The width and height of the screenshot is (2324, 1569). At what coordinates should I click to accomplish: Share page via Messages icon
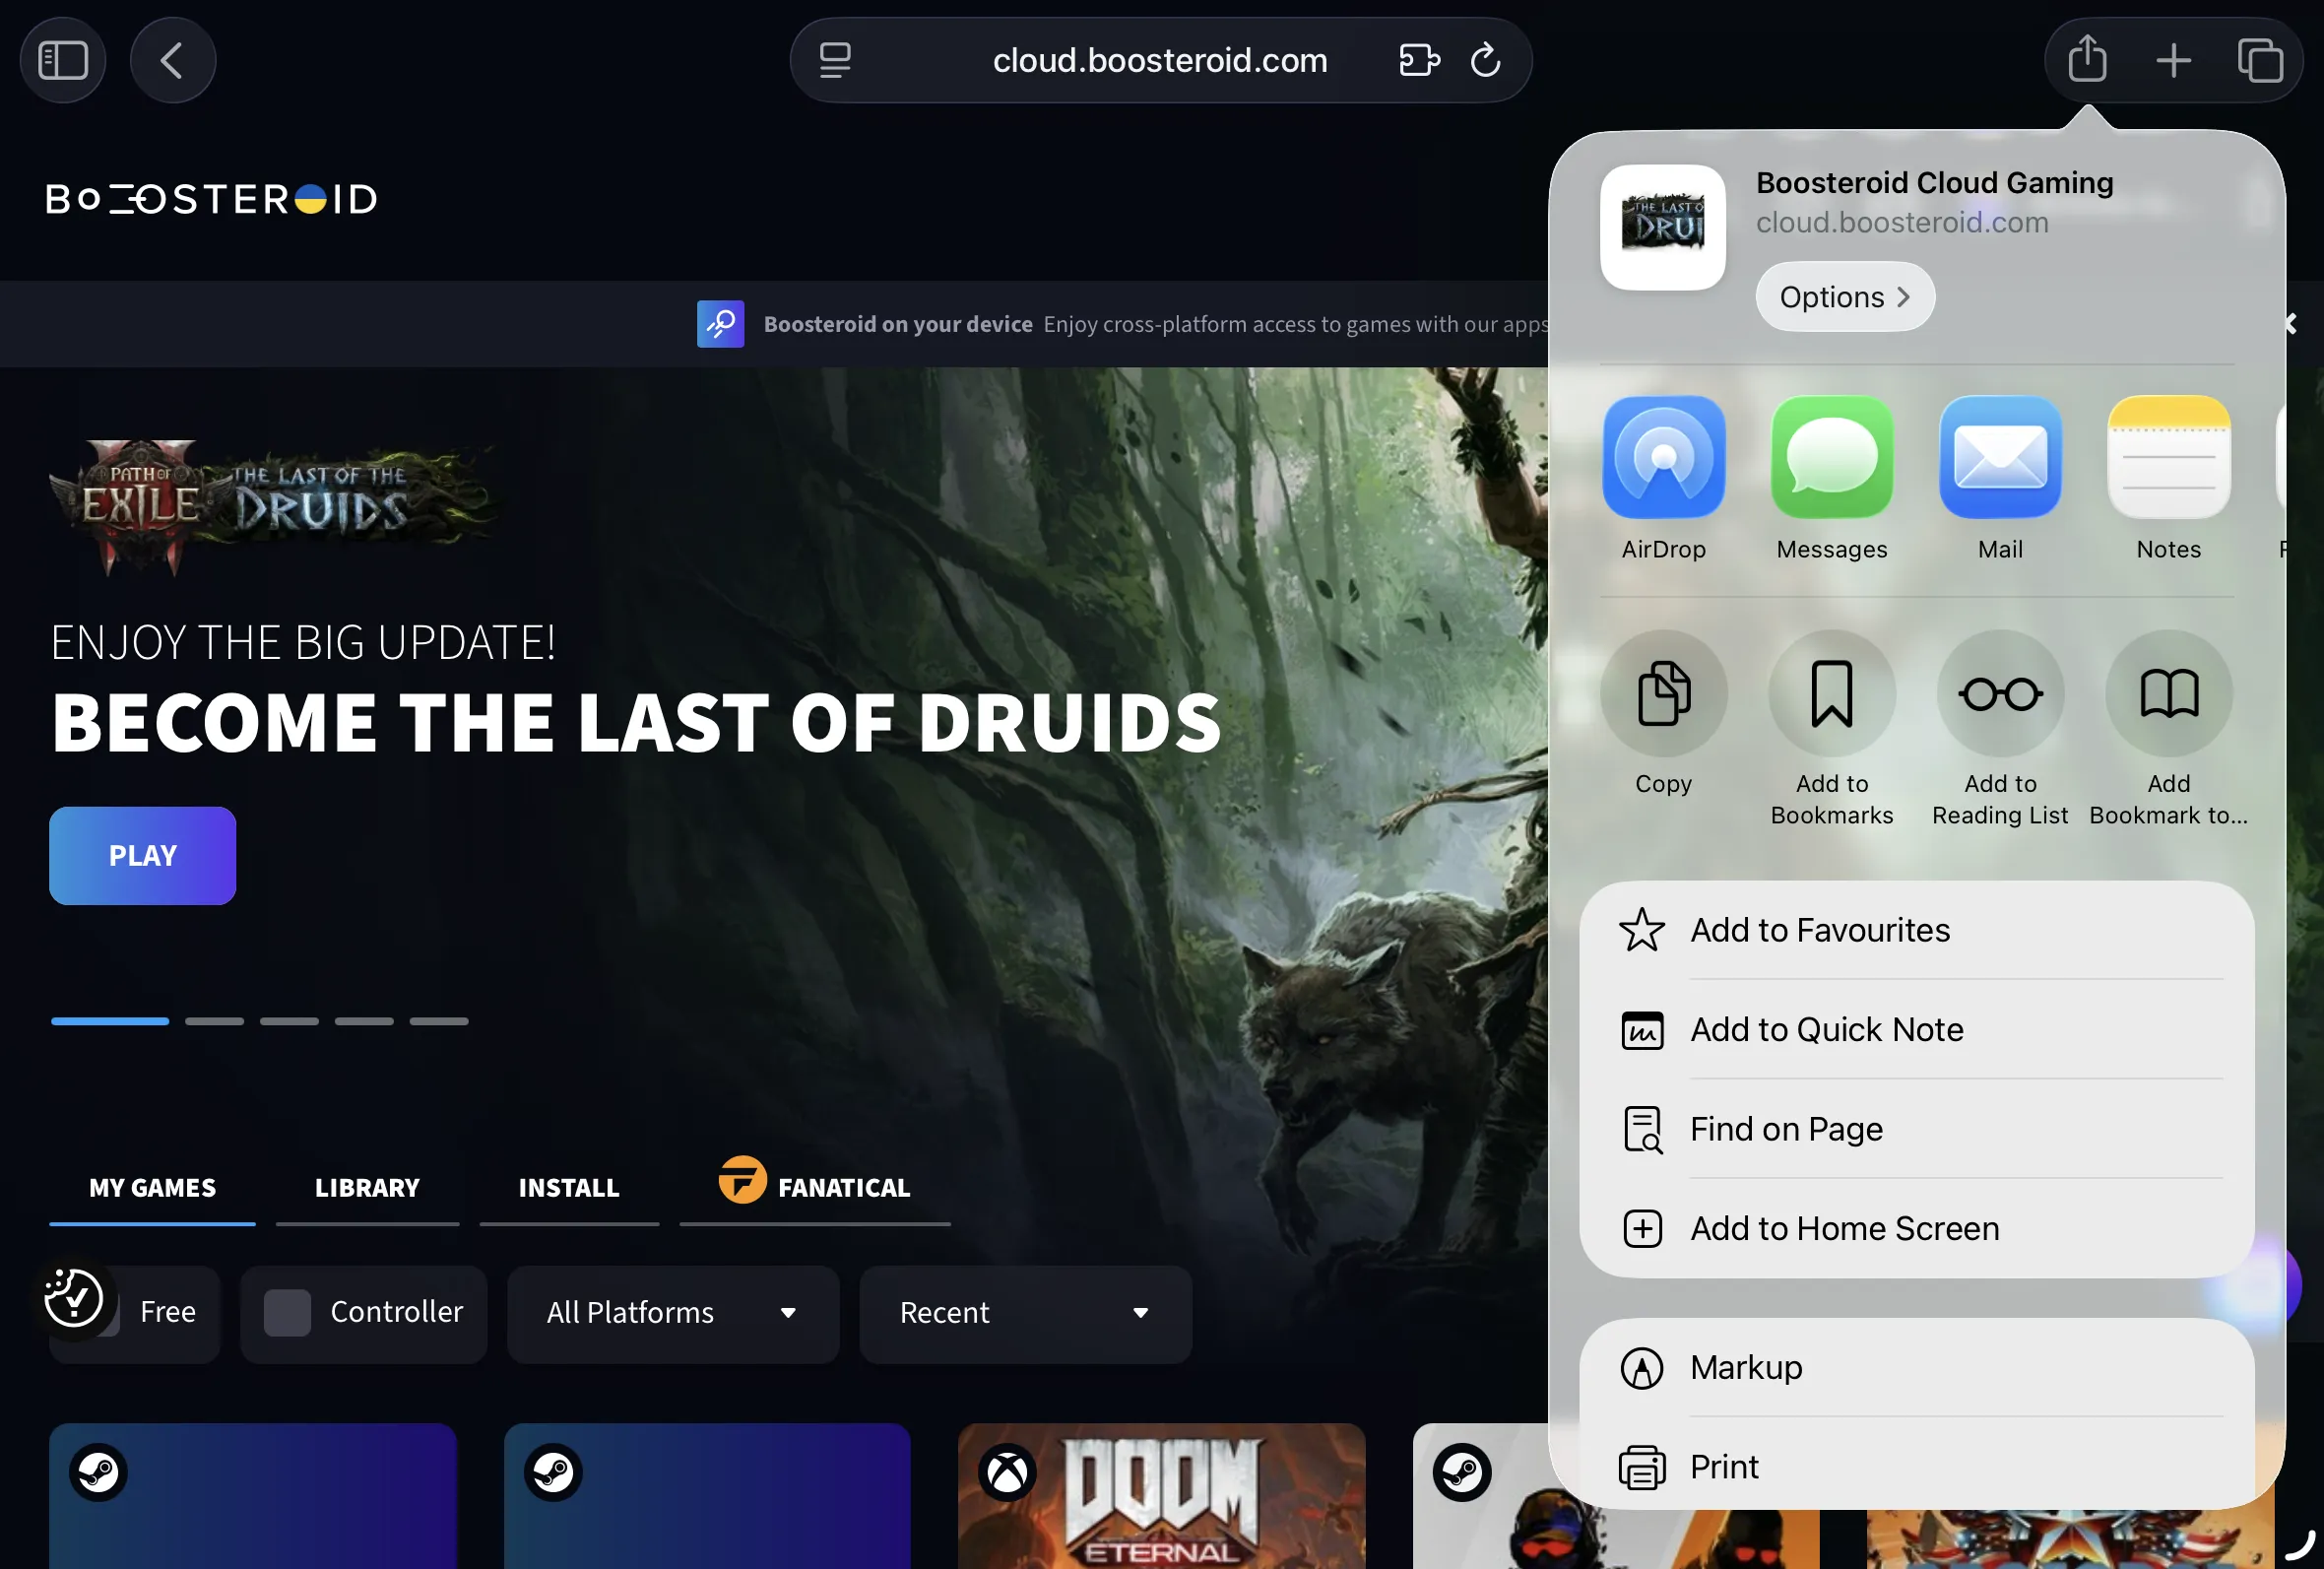[x=1831, y=457]
